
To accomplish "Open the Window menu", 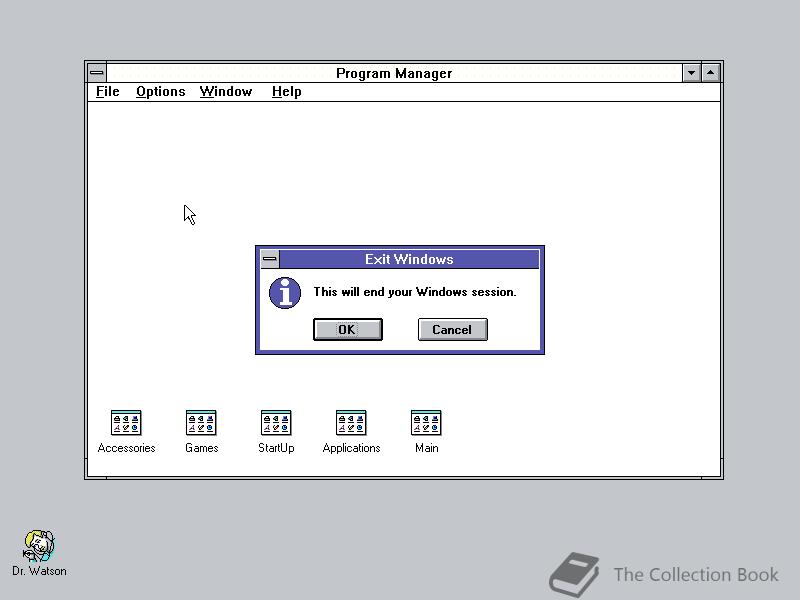I will 226,92.
